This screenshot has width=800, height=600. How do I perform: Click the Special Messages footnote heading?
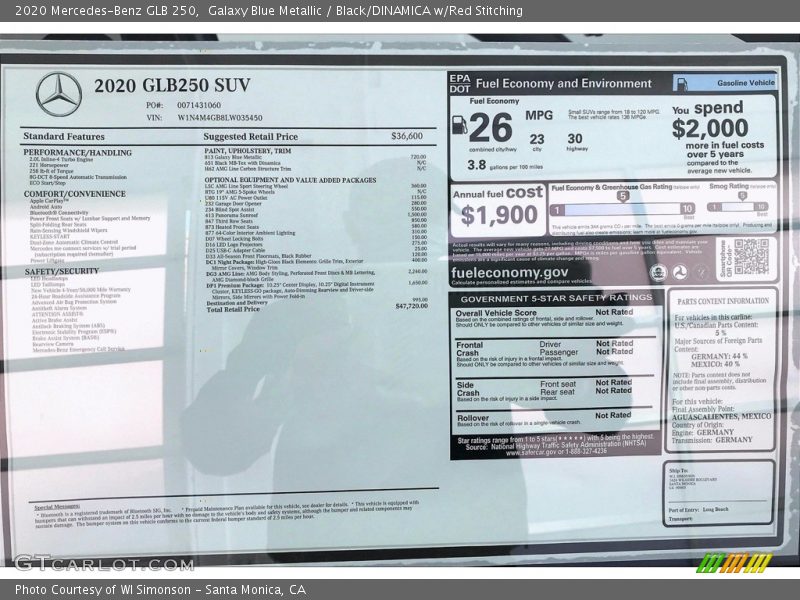pyautogui.click(x=57, y=507)
